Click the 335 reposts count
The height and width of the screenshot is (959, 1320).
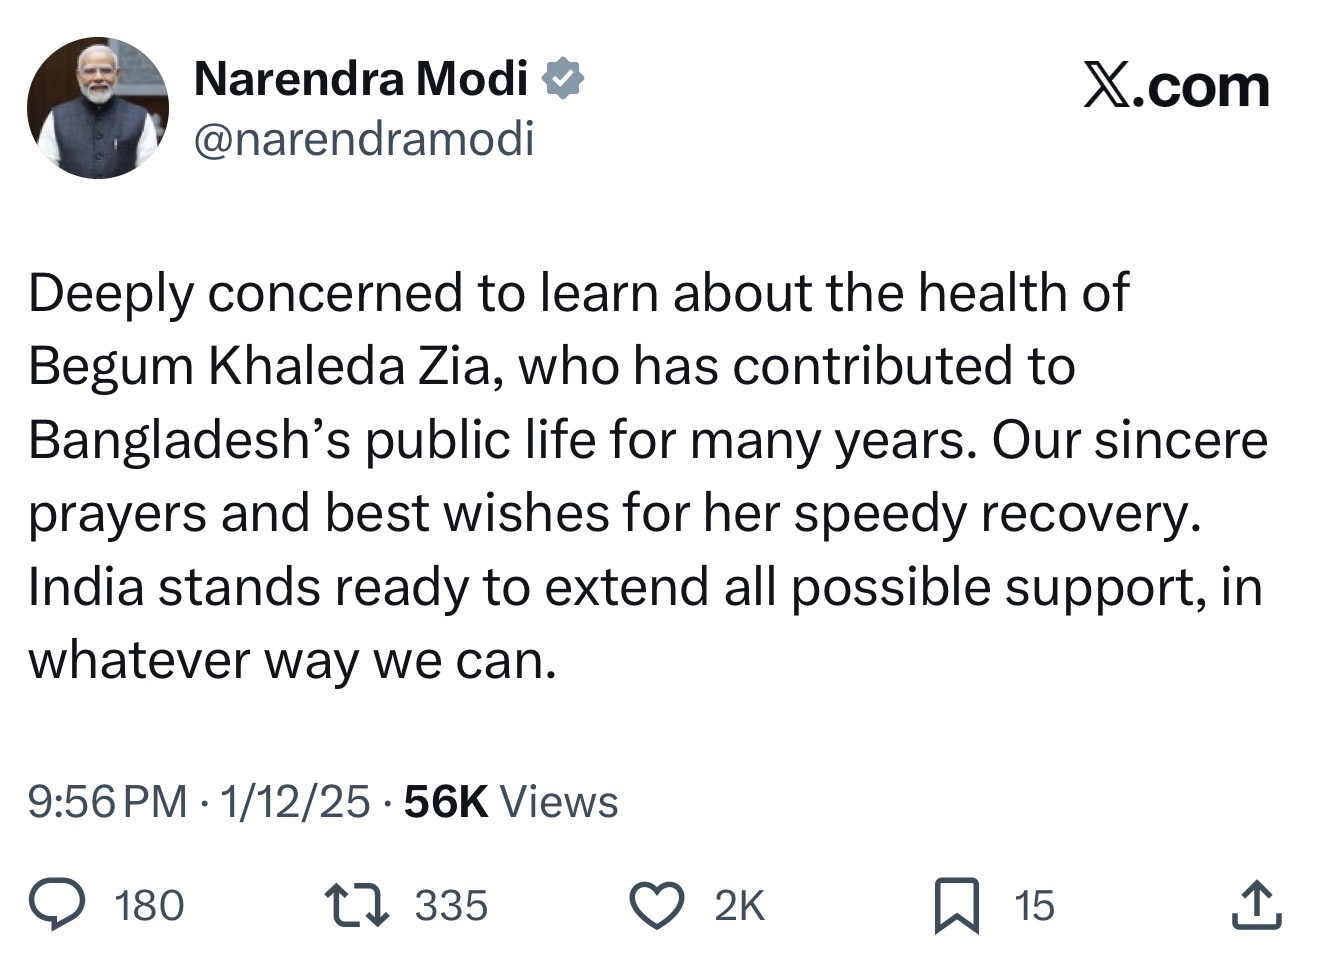tap(451, 905)
